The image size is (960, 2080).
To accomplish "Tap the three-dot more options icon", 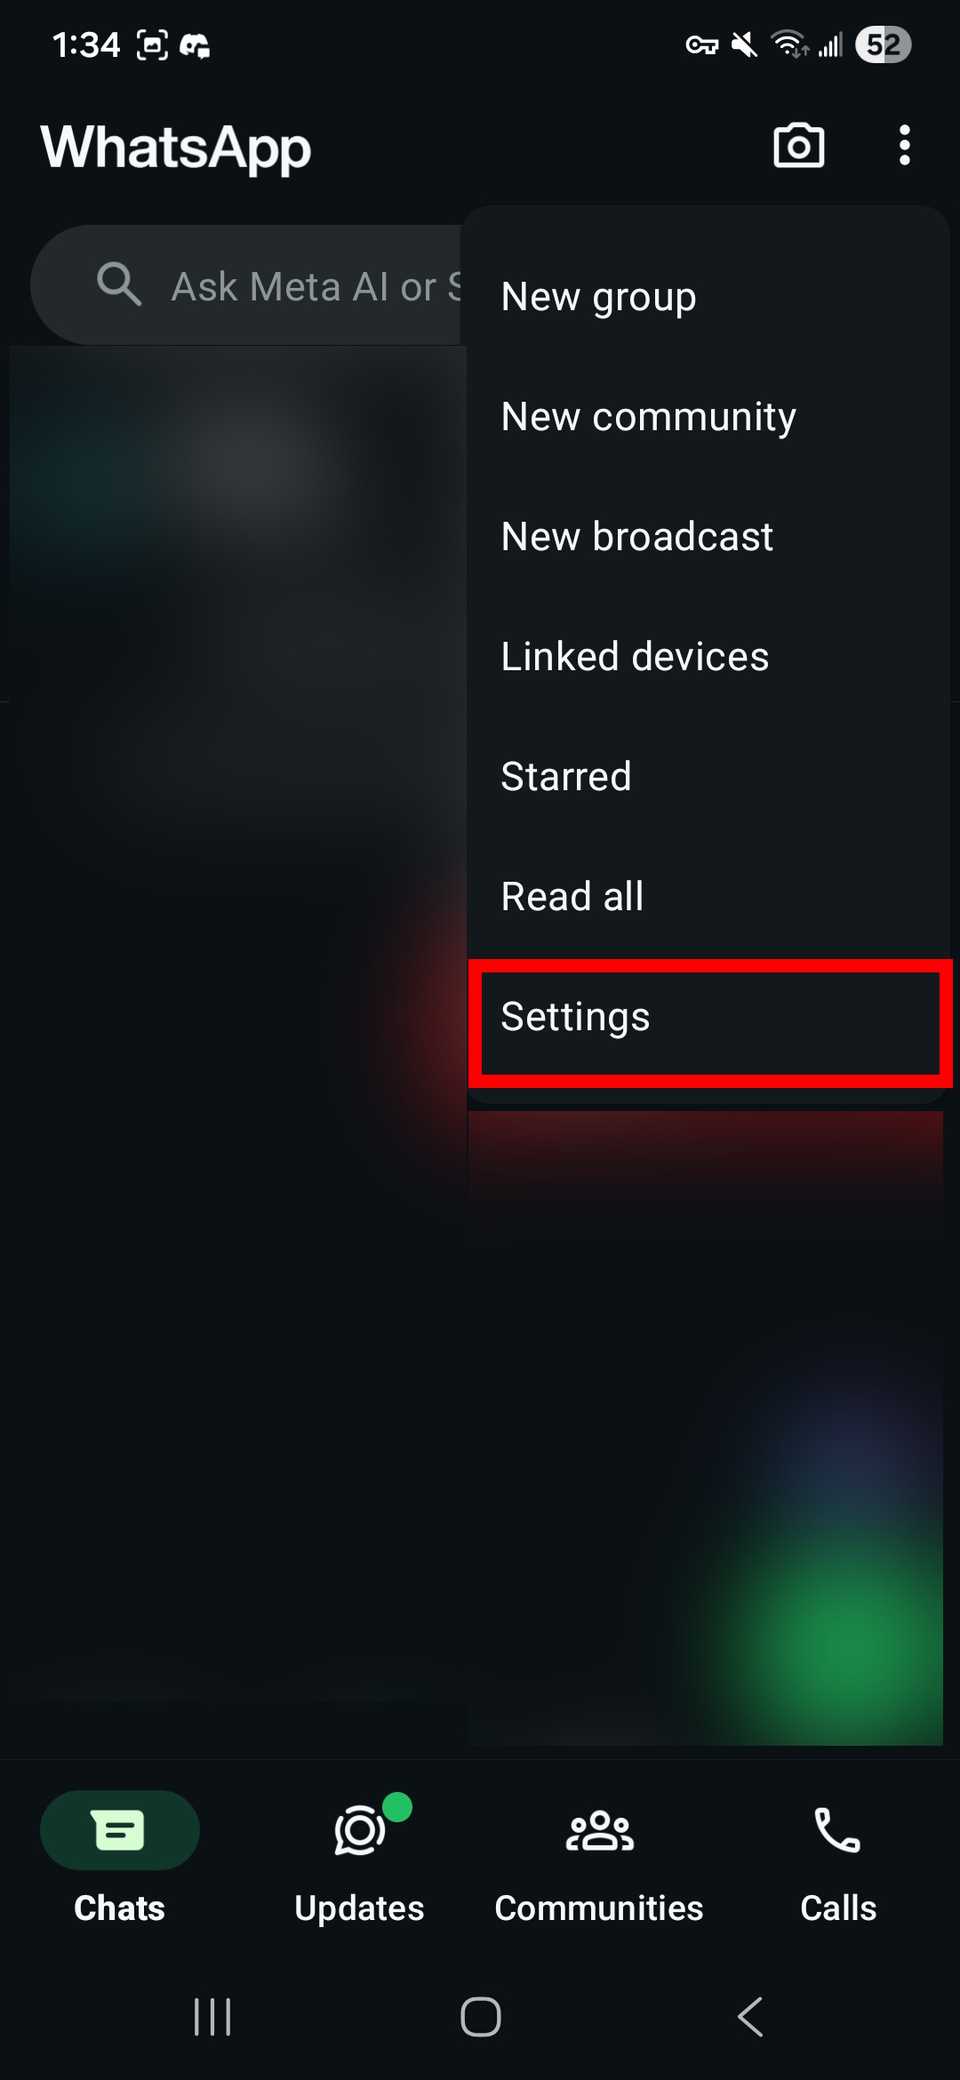I will pyautogui.click(x=904, y=146).
